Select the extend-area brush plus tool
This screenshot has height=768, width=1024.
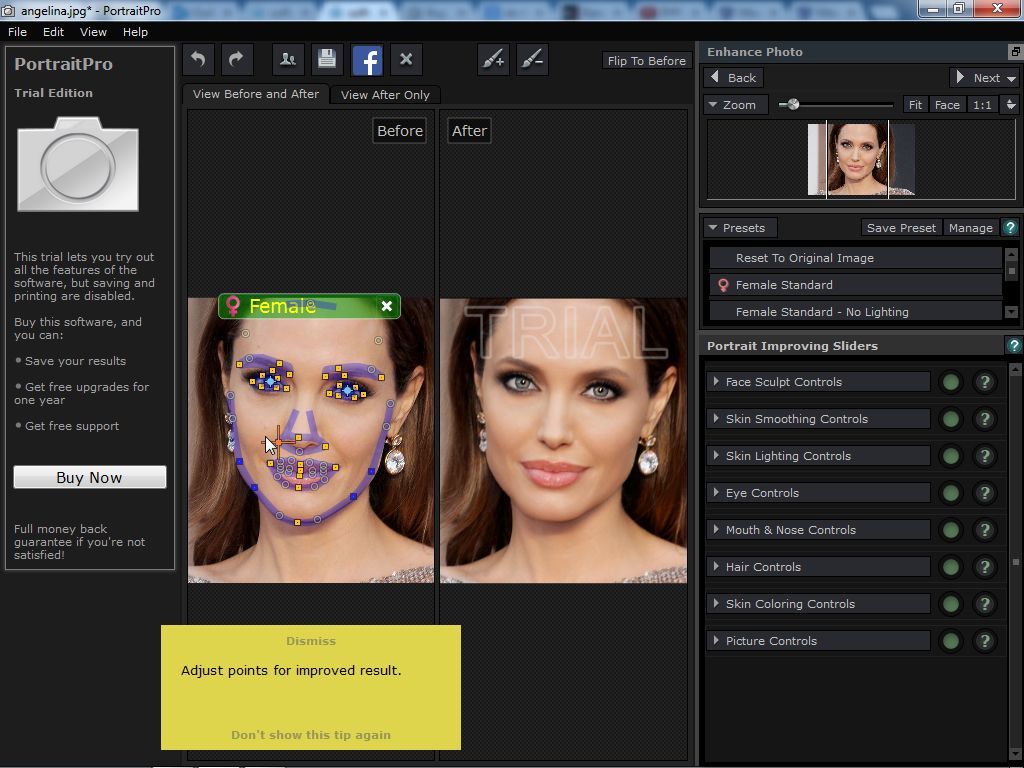[x=493, y=60]
